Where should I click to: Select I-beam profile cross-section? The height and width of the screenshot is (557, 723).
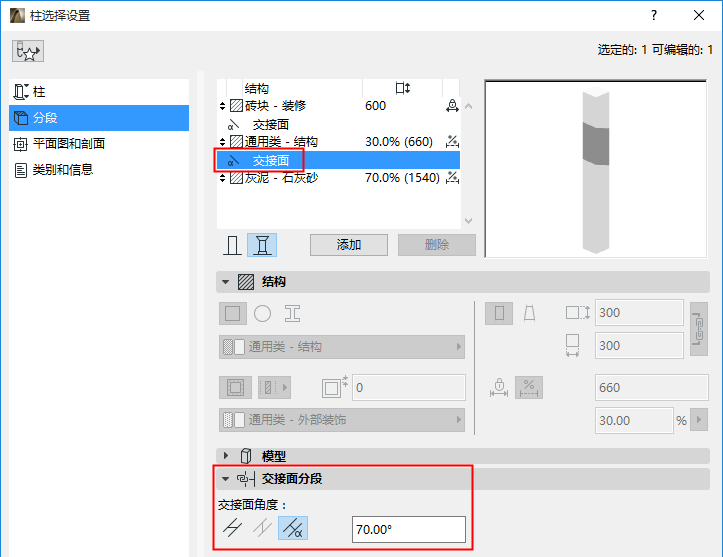coord(292,314)
